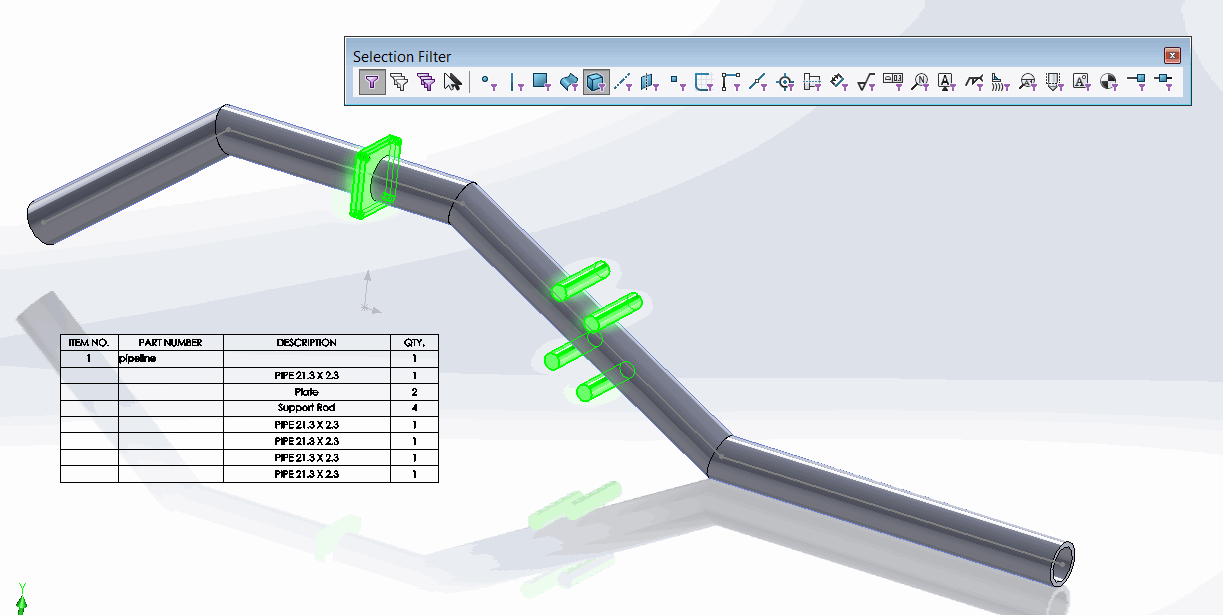Turn on the Filter Faces option
The height and width of the screenshot is (615, 1223).
(x=542, y=82)
